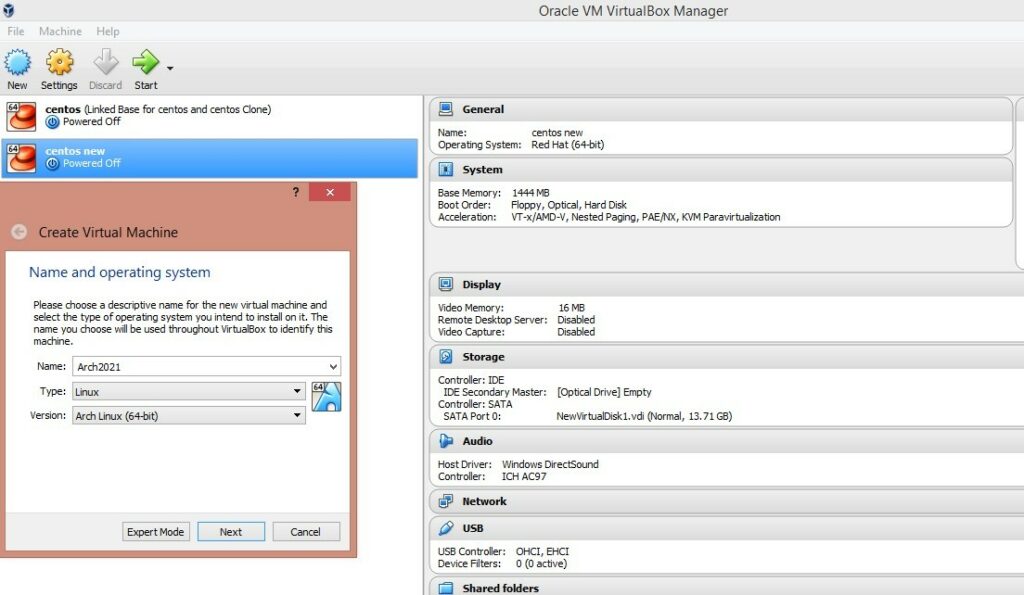Open the System section header
Viewport: 1024px width, 595px height.
pos(720,169)
